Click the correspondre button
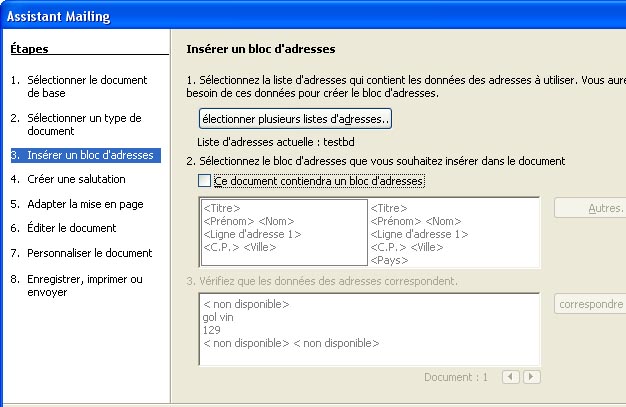Image resolution: width=626 pixels, height=407 pixels. 590,304
